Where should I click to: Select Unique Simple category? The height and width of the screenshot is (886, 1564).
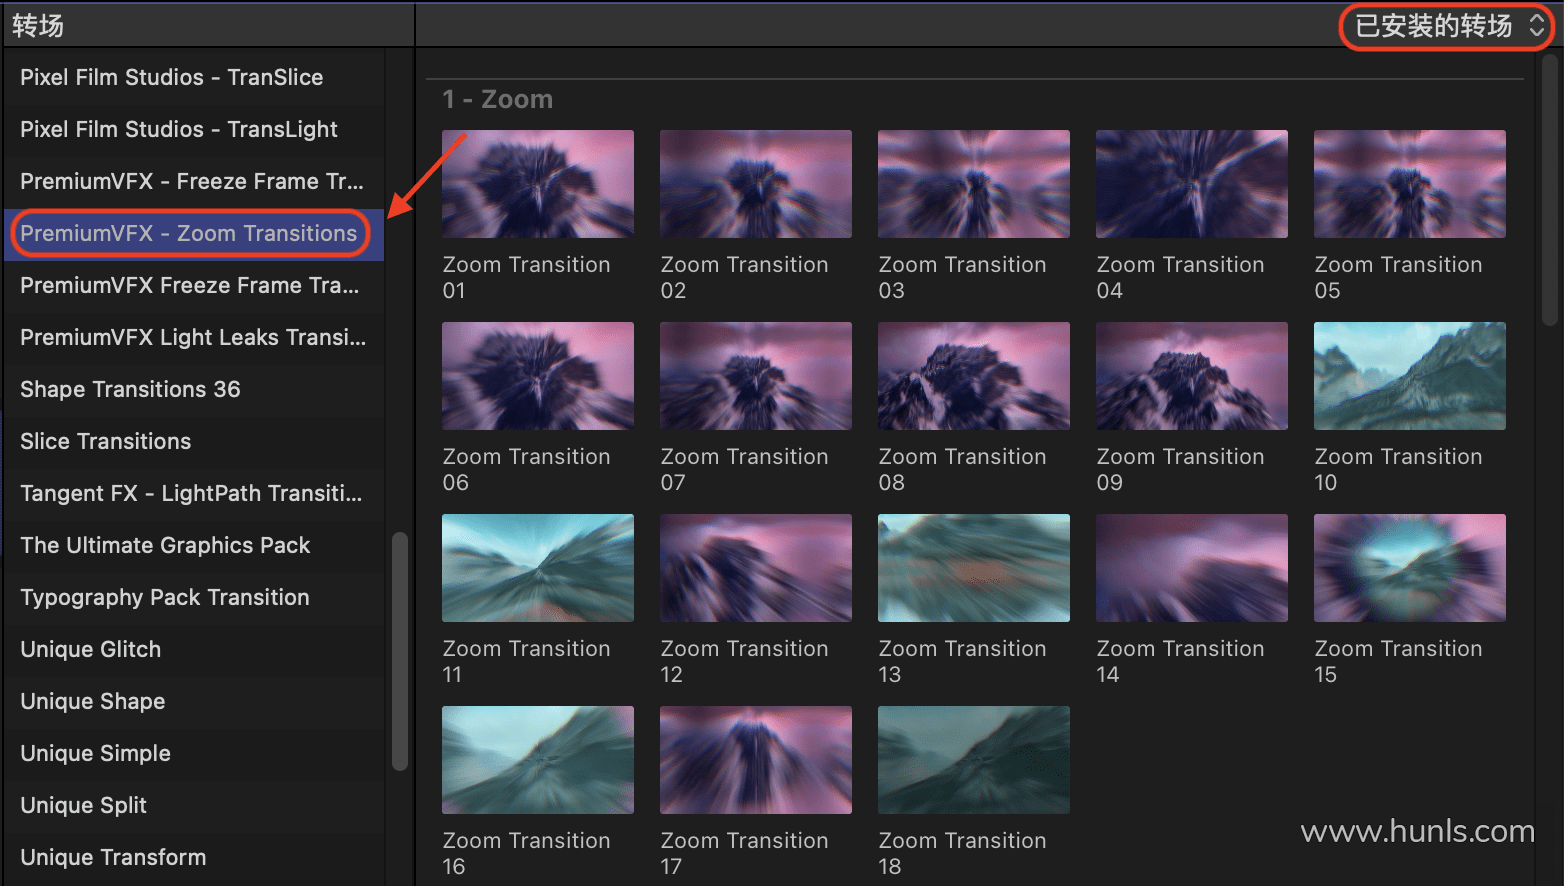[x=194, y=754]
